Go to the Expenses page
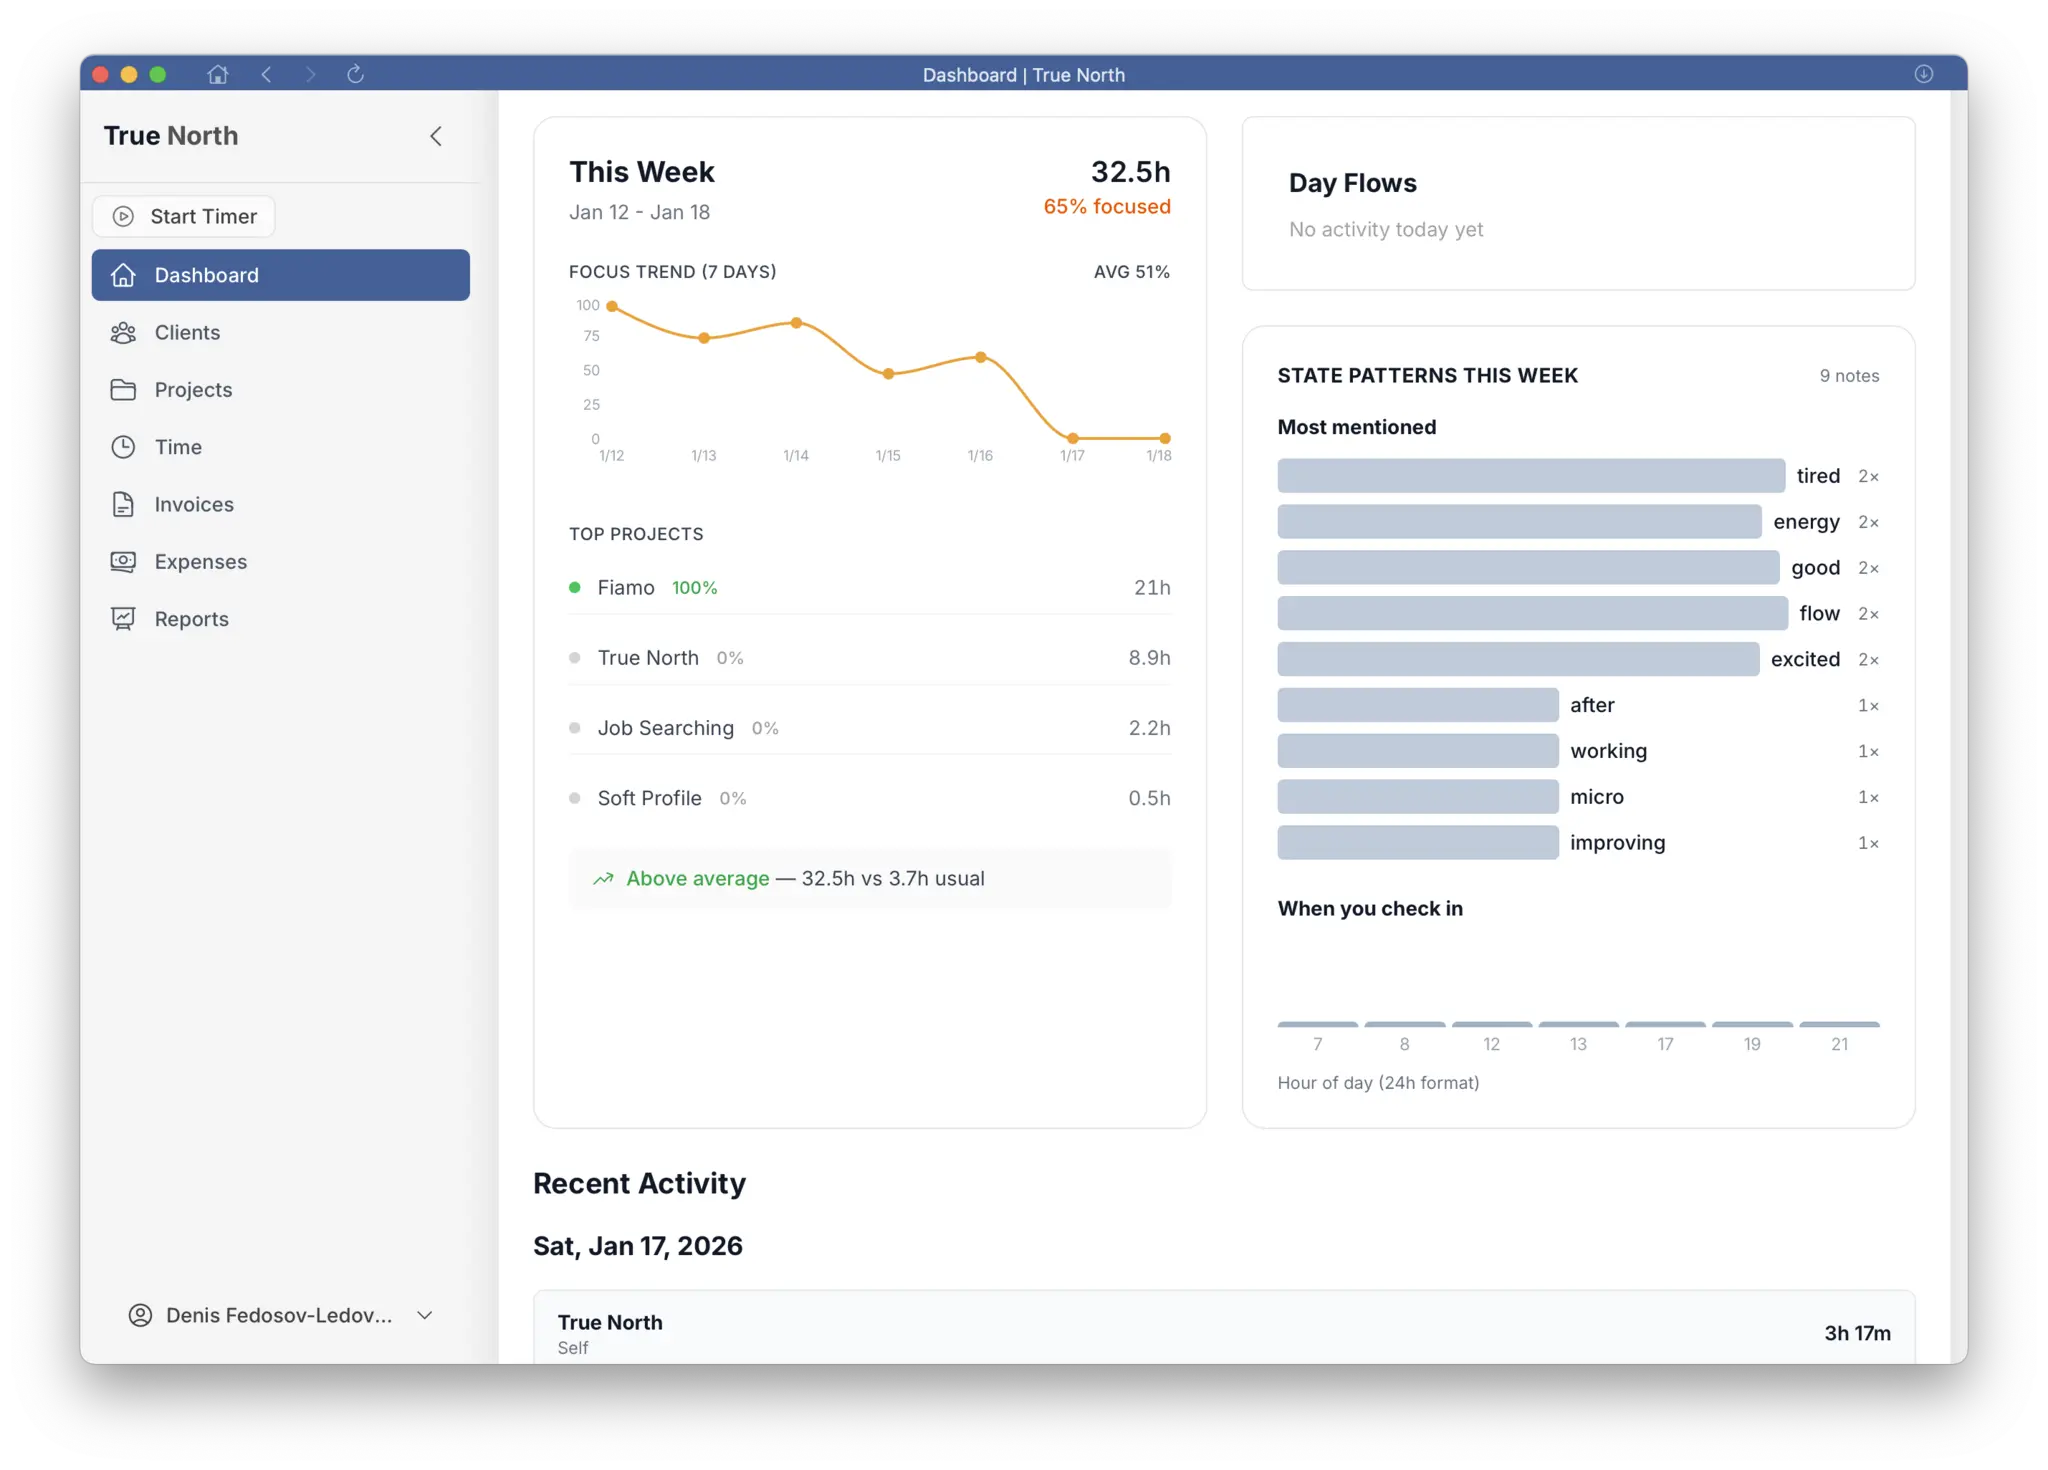This screenshot has width=2048, height=1470. click(x=200, y=562)
